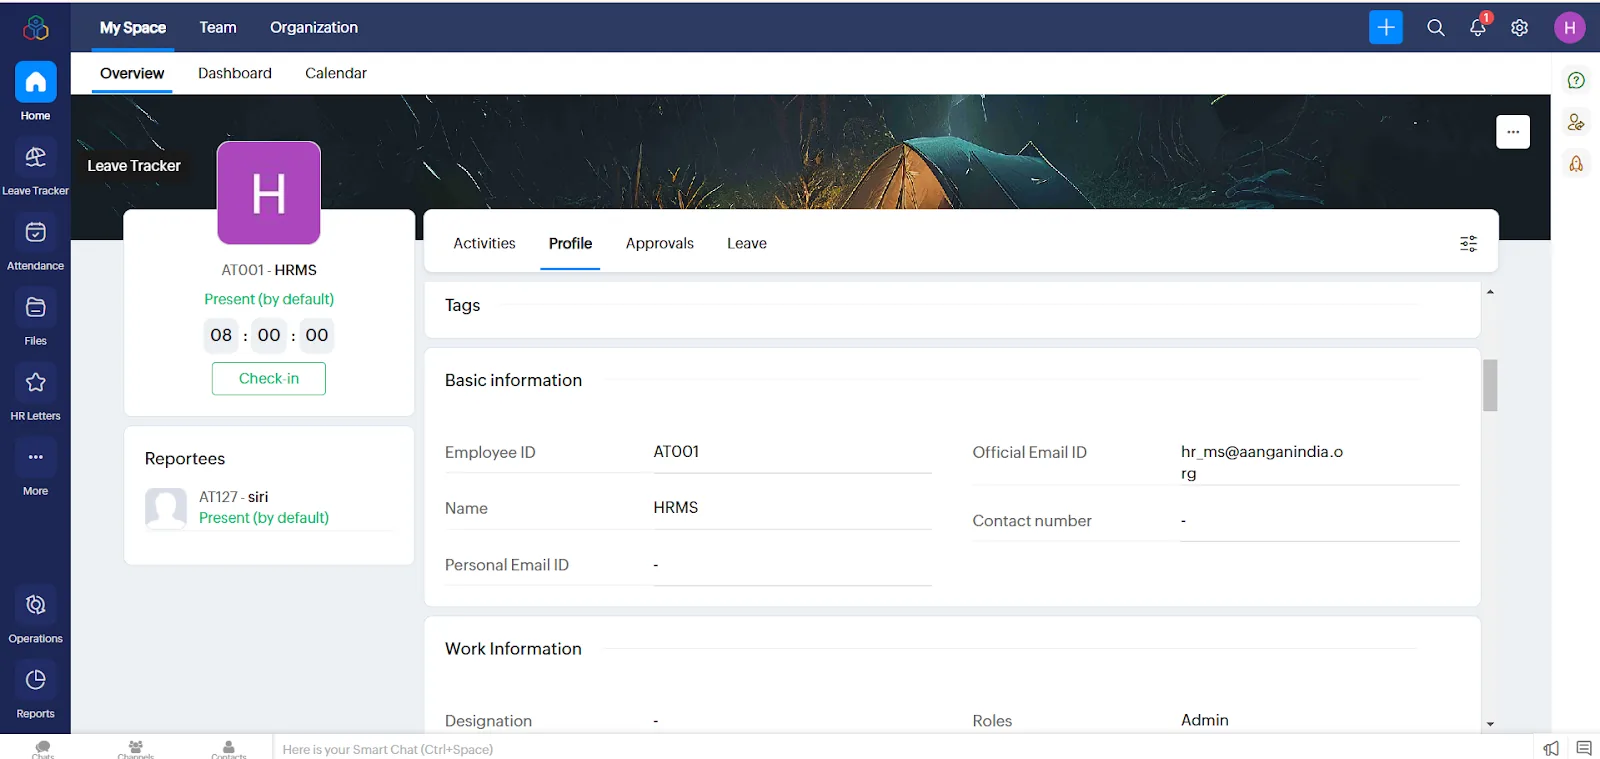Click the Check-in button
Image resolution: width=1600 pixels, height=759 pixels.
pyautogui.click(x=269, y=378)
